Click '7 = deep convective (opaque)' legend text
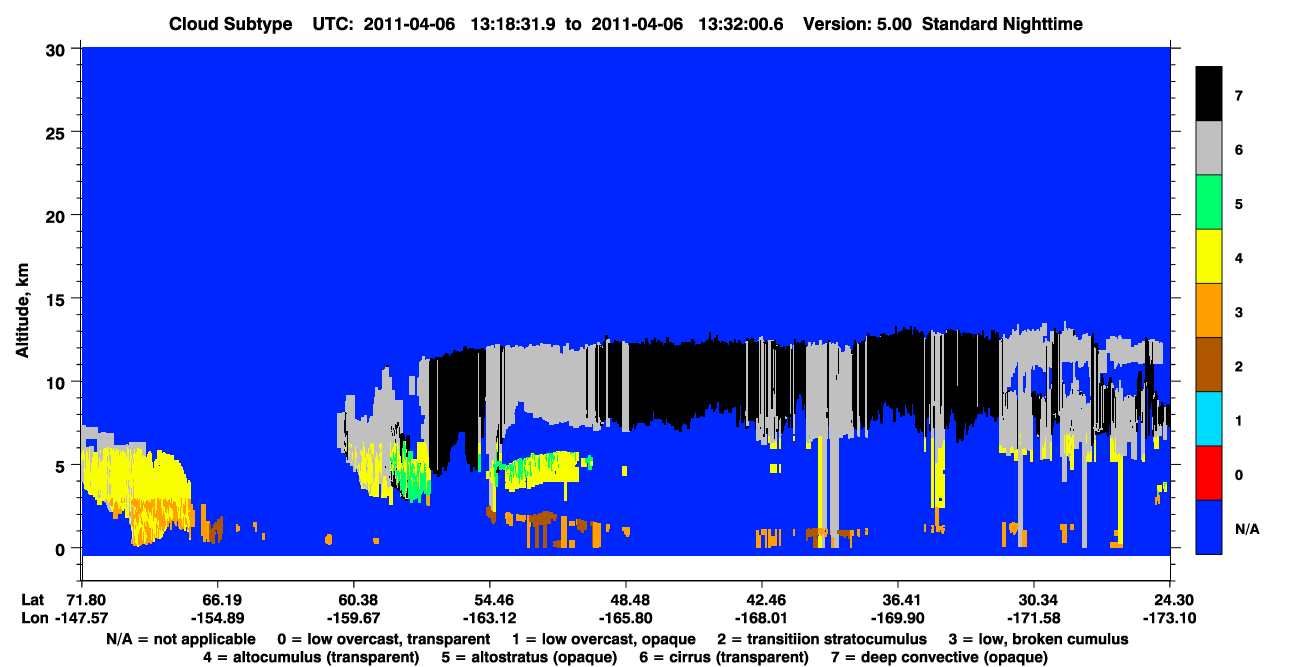The height and width of the screenshot is (667, 1300). (938, 658)
